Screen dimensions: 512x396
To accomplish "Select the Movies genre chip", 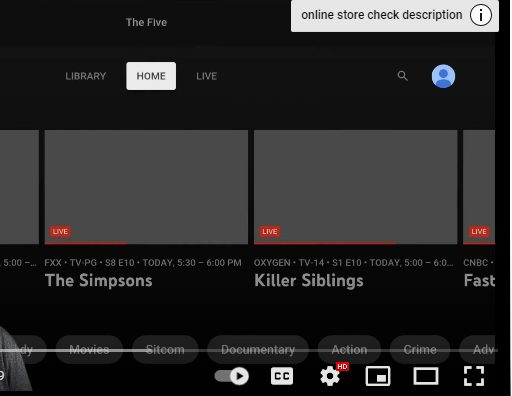I will tap(89, 350).
